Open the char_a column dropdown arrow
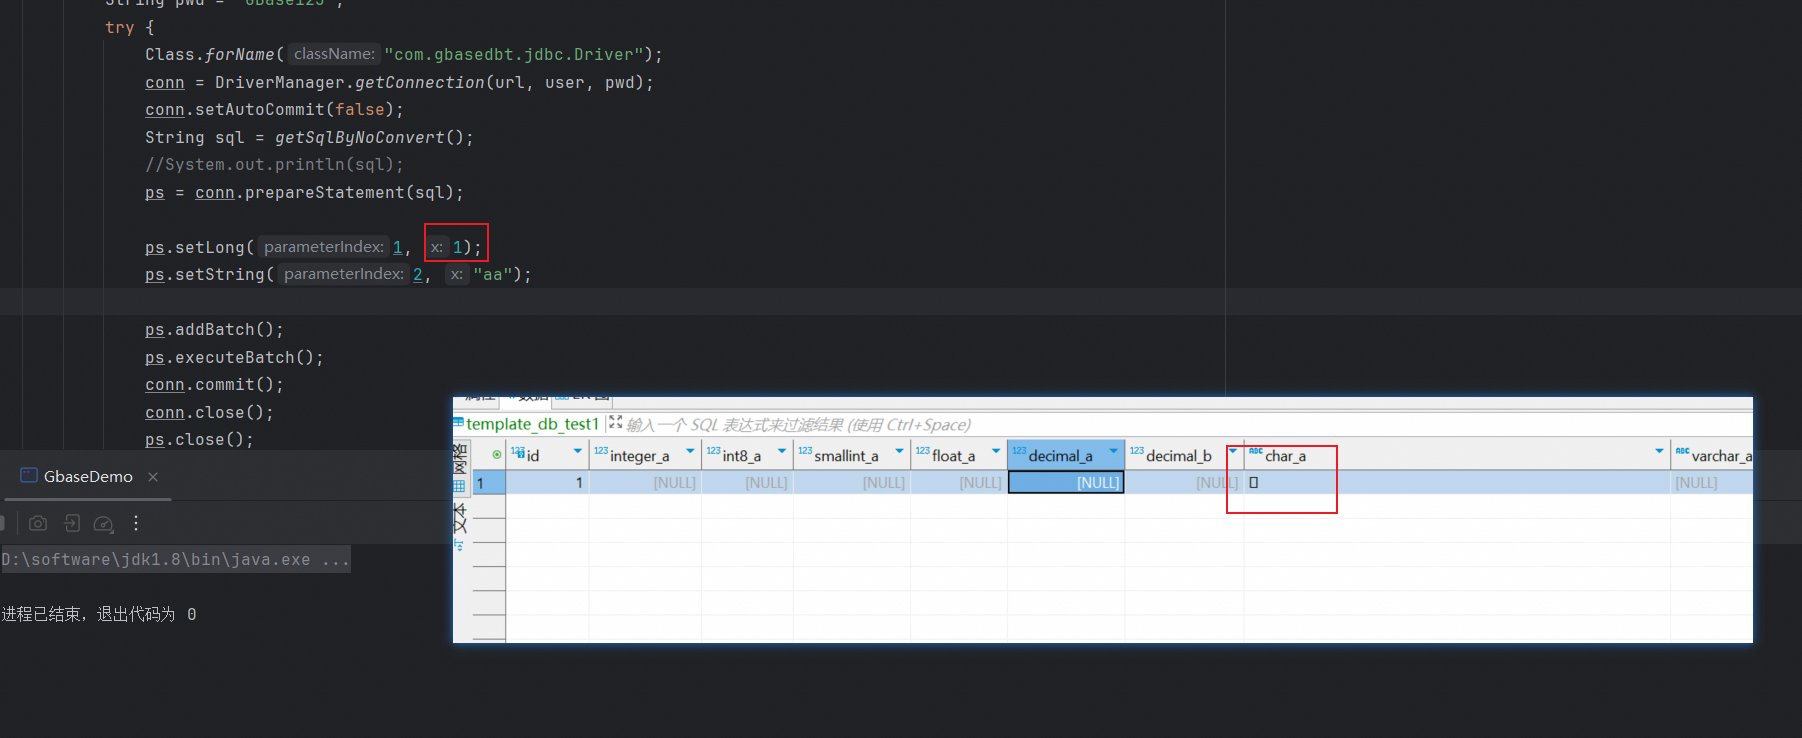 1659,452
